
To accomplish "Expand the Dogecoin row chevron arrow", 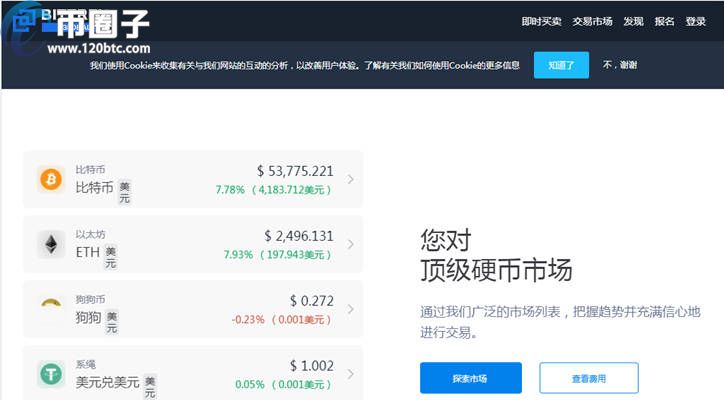I will (350, 309).
